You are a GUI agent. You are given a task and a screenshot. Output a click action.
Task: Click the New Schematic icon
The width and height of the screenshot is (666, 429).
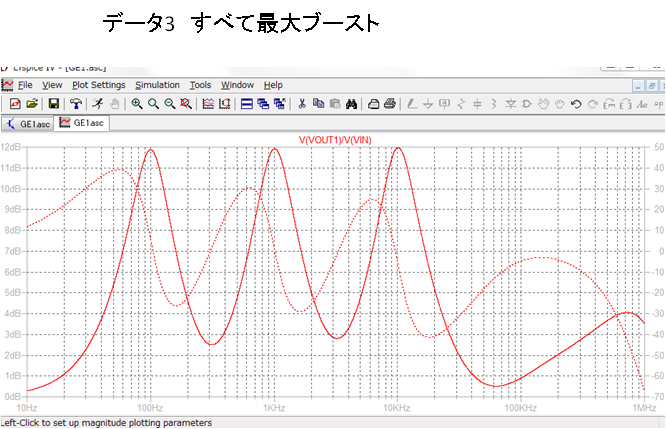pyautogui.click(x=15, y=104)
